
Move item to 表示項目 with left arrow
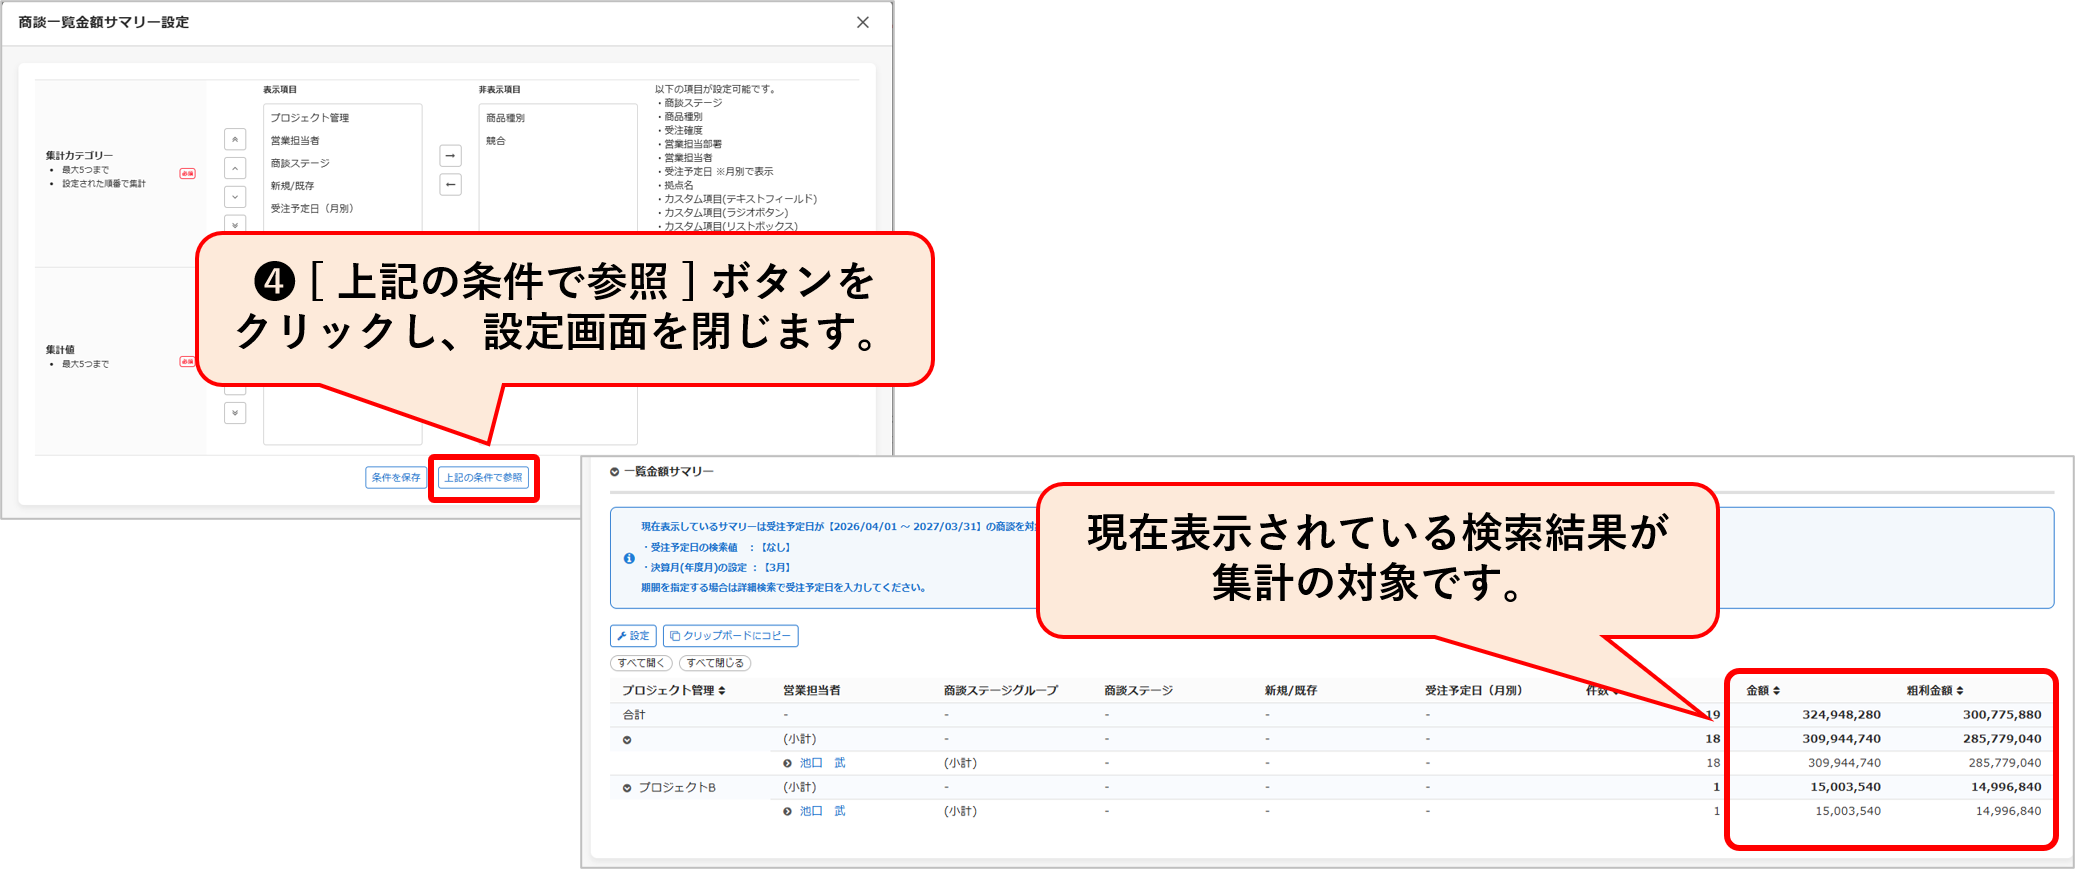tap(451, 185)
